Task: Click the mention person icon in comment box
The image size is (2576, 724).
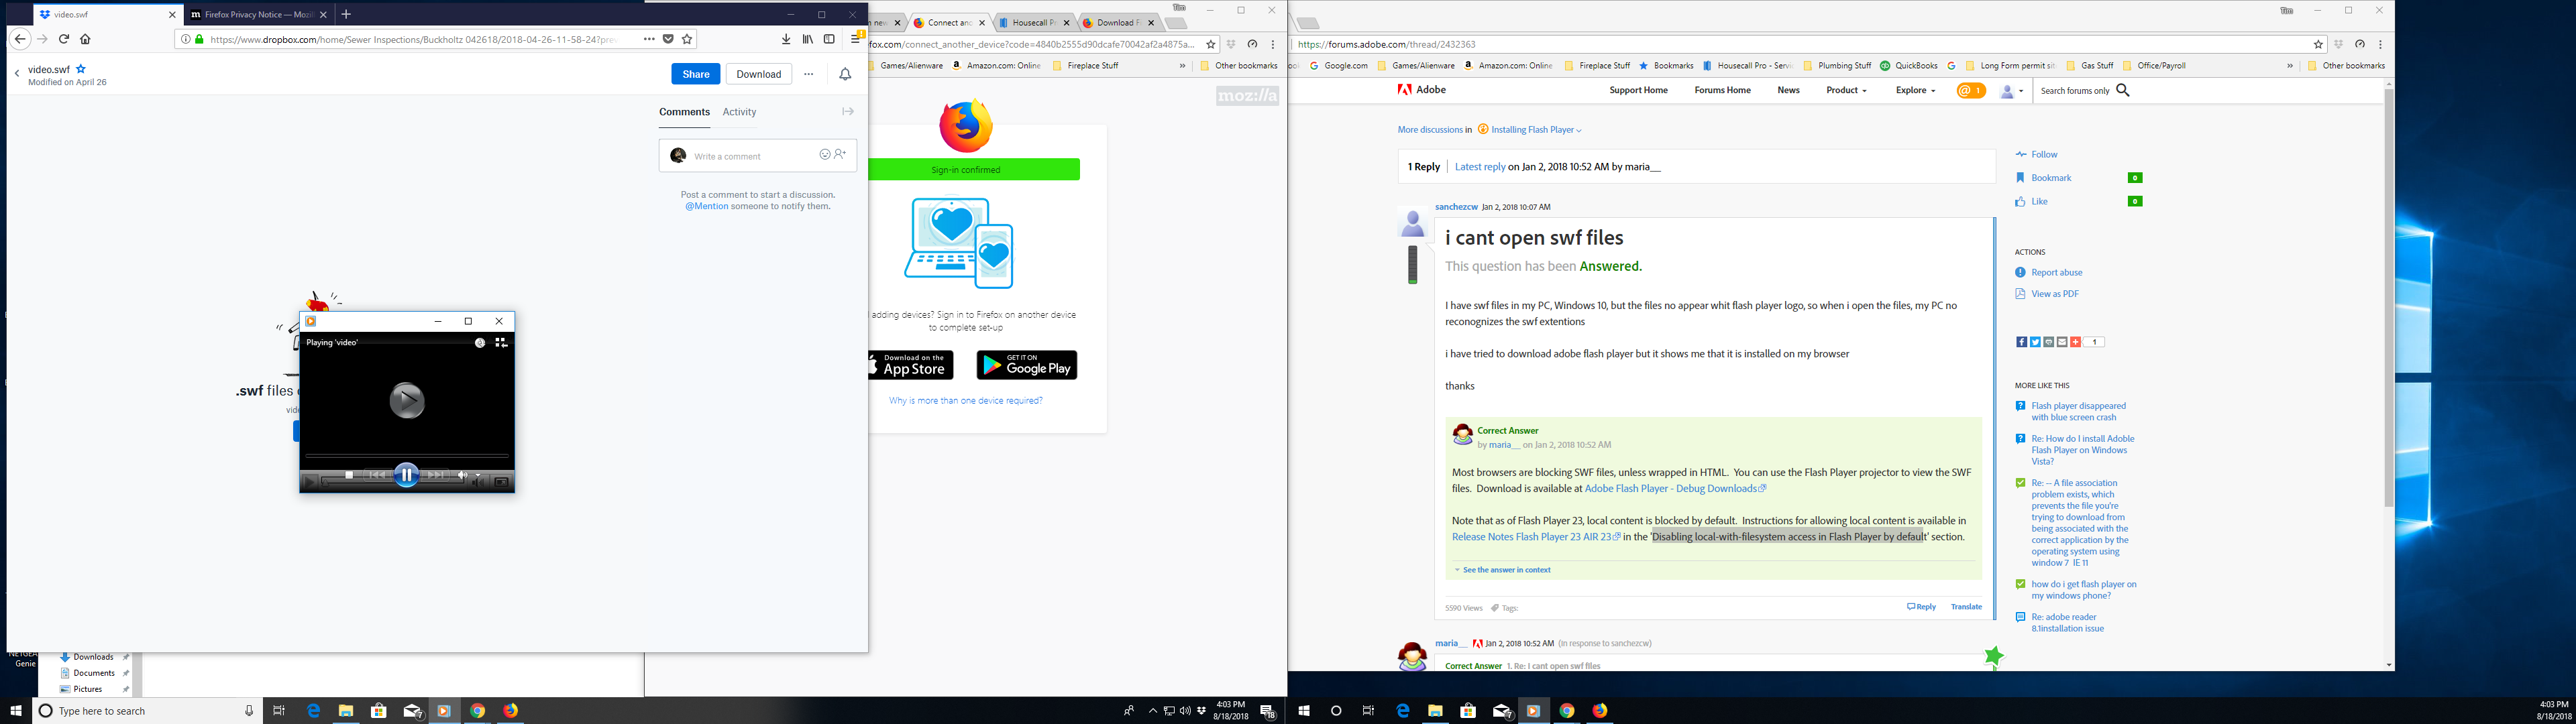Action: tap(839, 154)
